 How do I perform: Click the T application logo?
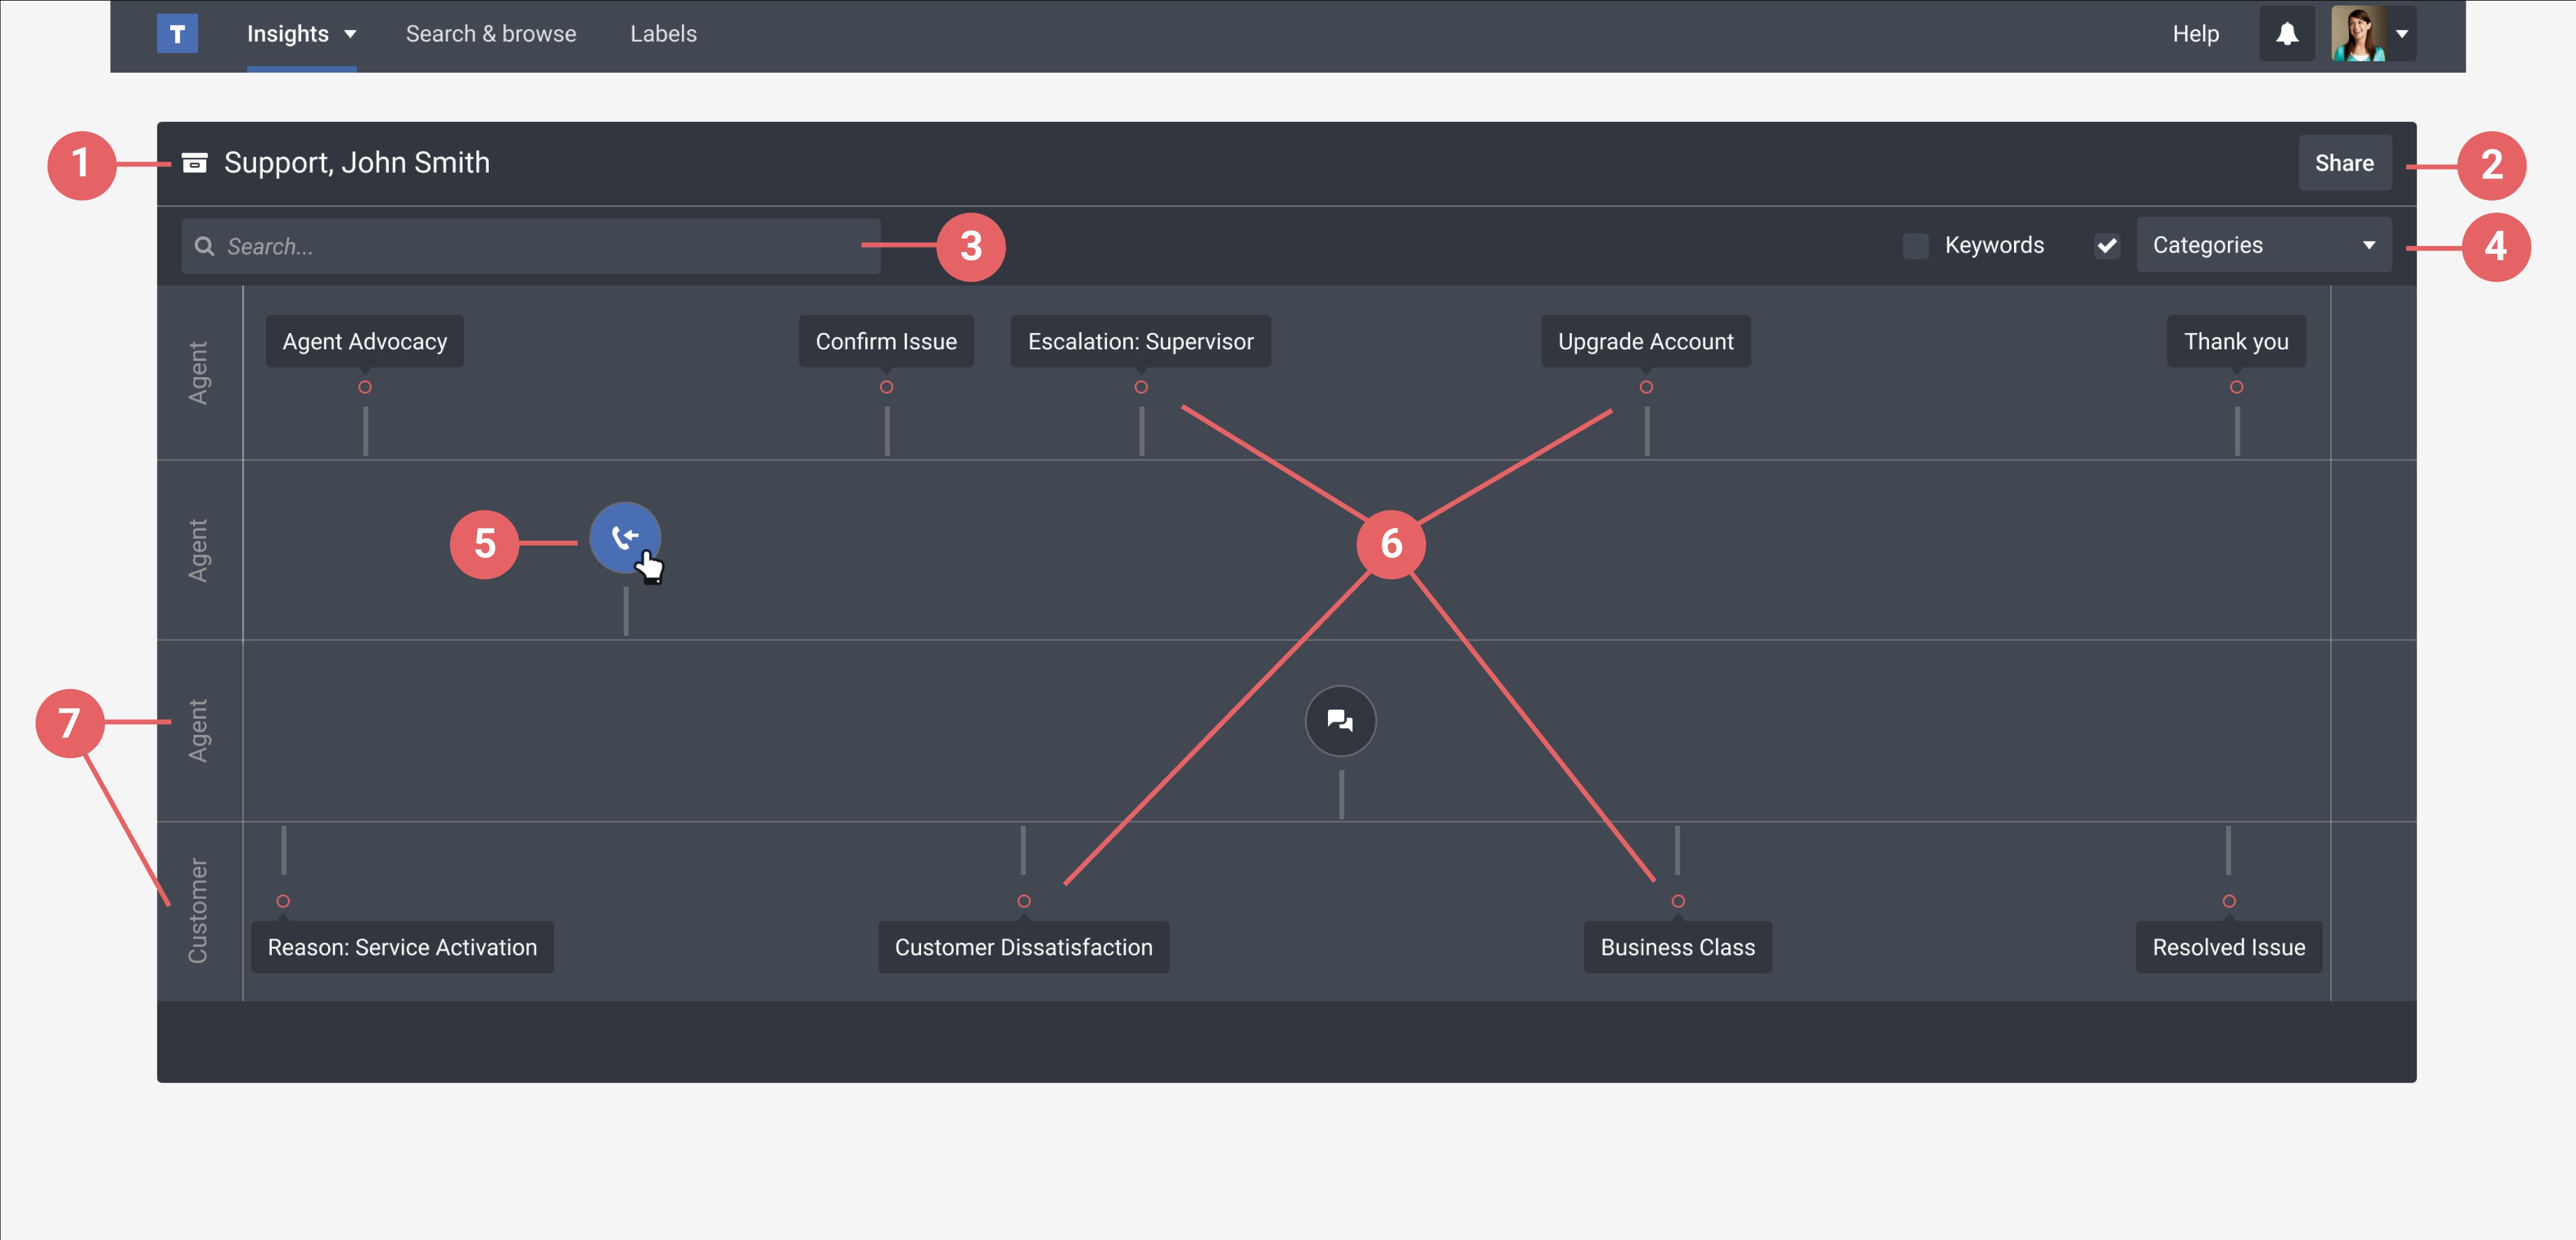[177, 33]
